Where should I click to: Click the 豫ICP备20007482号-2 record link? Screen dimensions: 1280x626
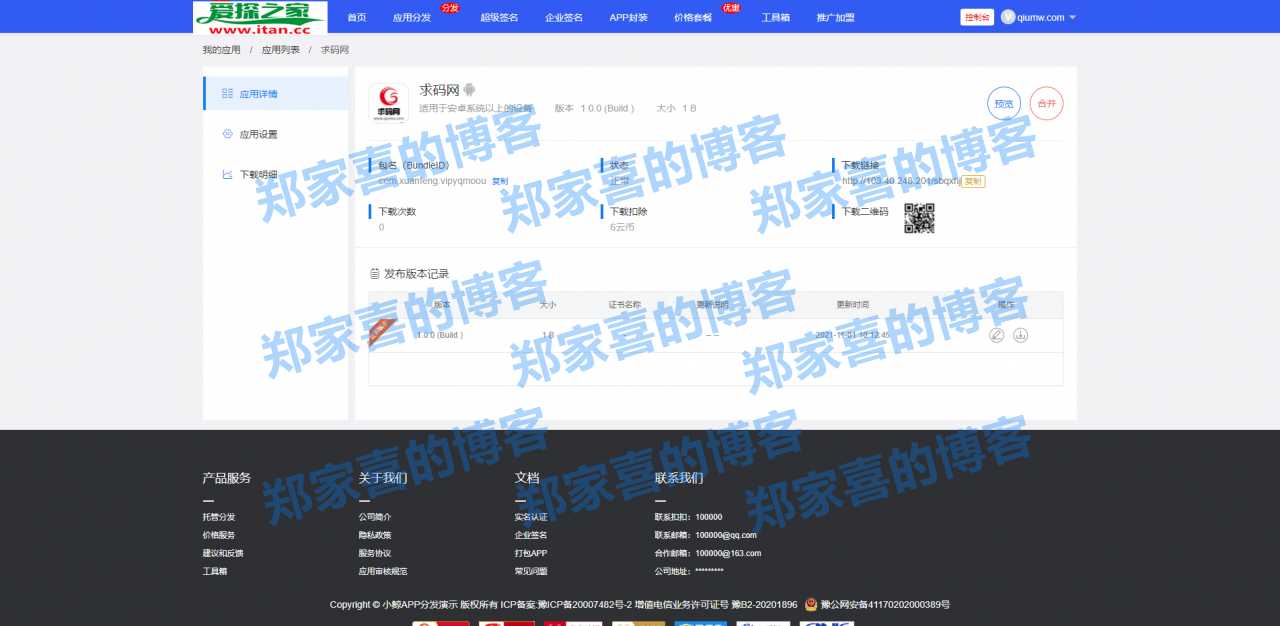pyautogui.click(x=585, y=605)
